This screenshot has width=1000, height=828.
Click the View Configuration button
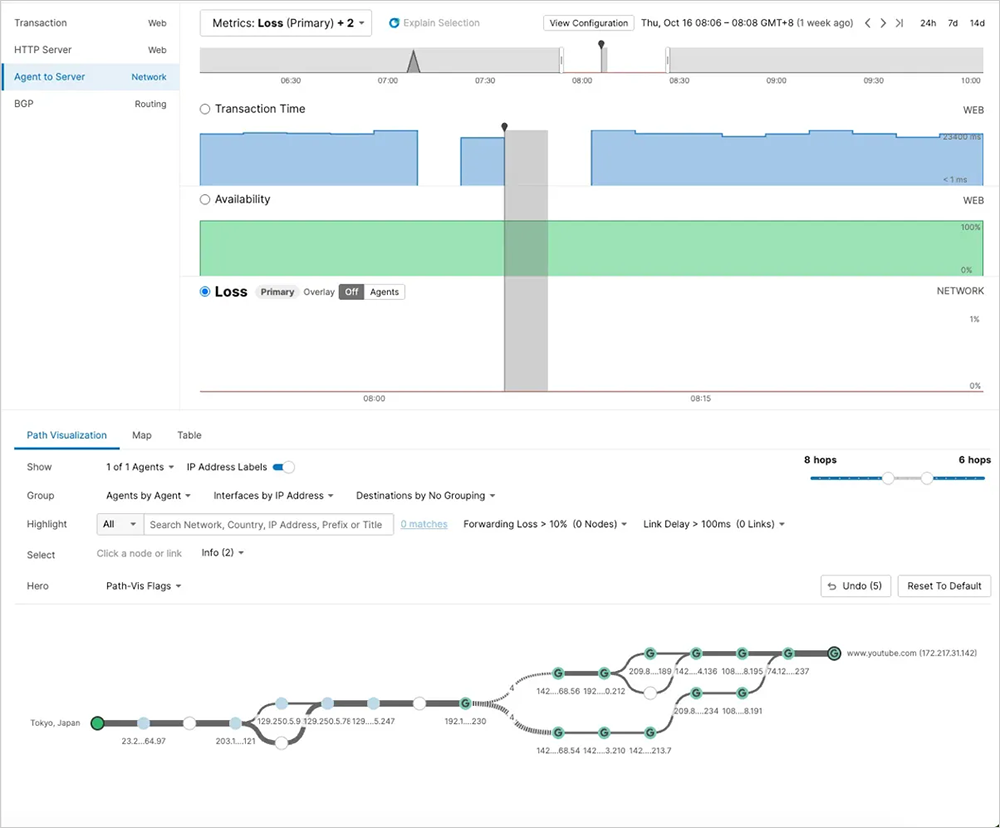point(588,22)
